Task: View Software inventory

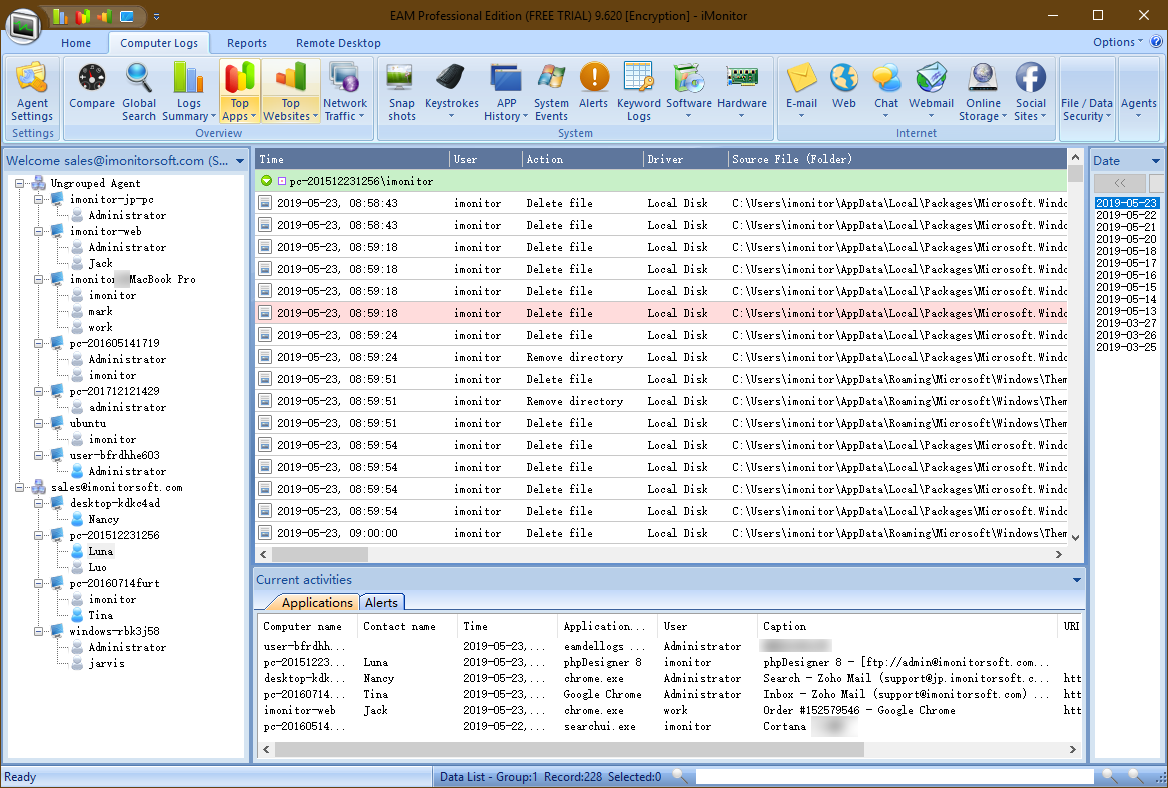Action: [688, 92]
